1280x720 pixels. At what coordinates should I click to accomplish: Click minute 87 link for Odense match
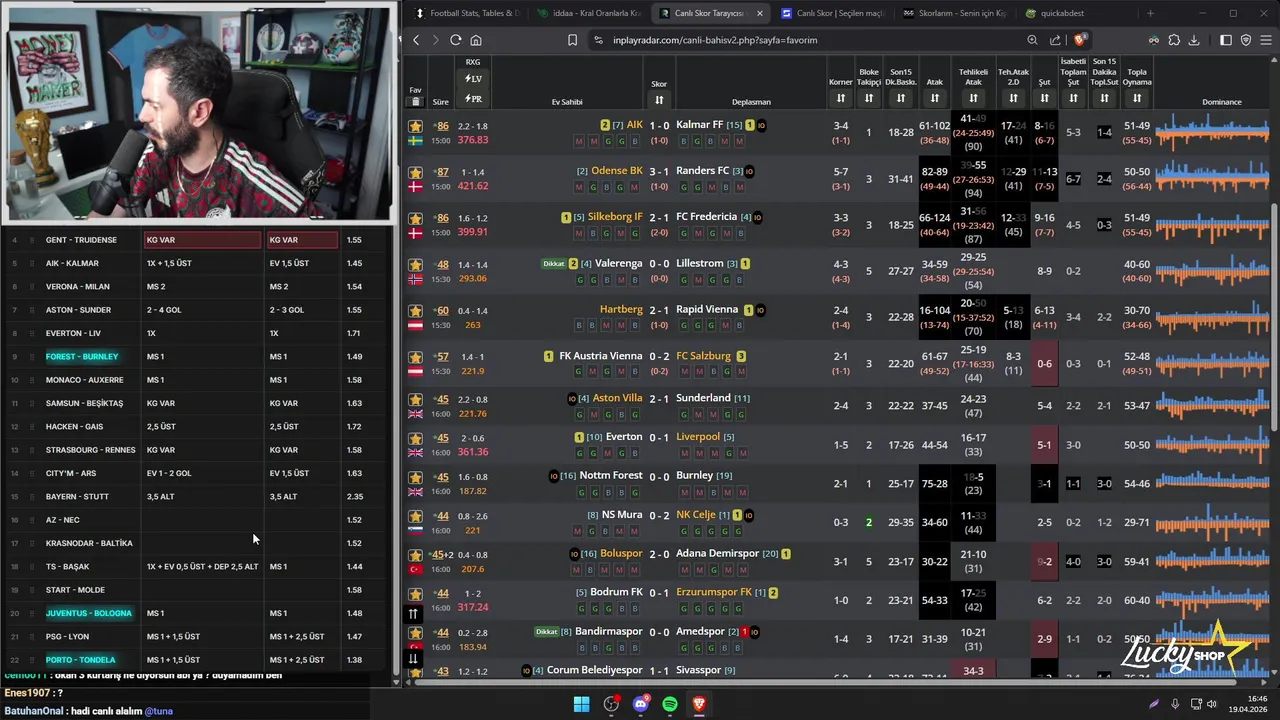coord(442,172)
